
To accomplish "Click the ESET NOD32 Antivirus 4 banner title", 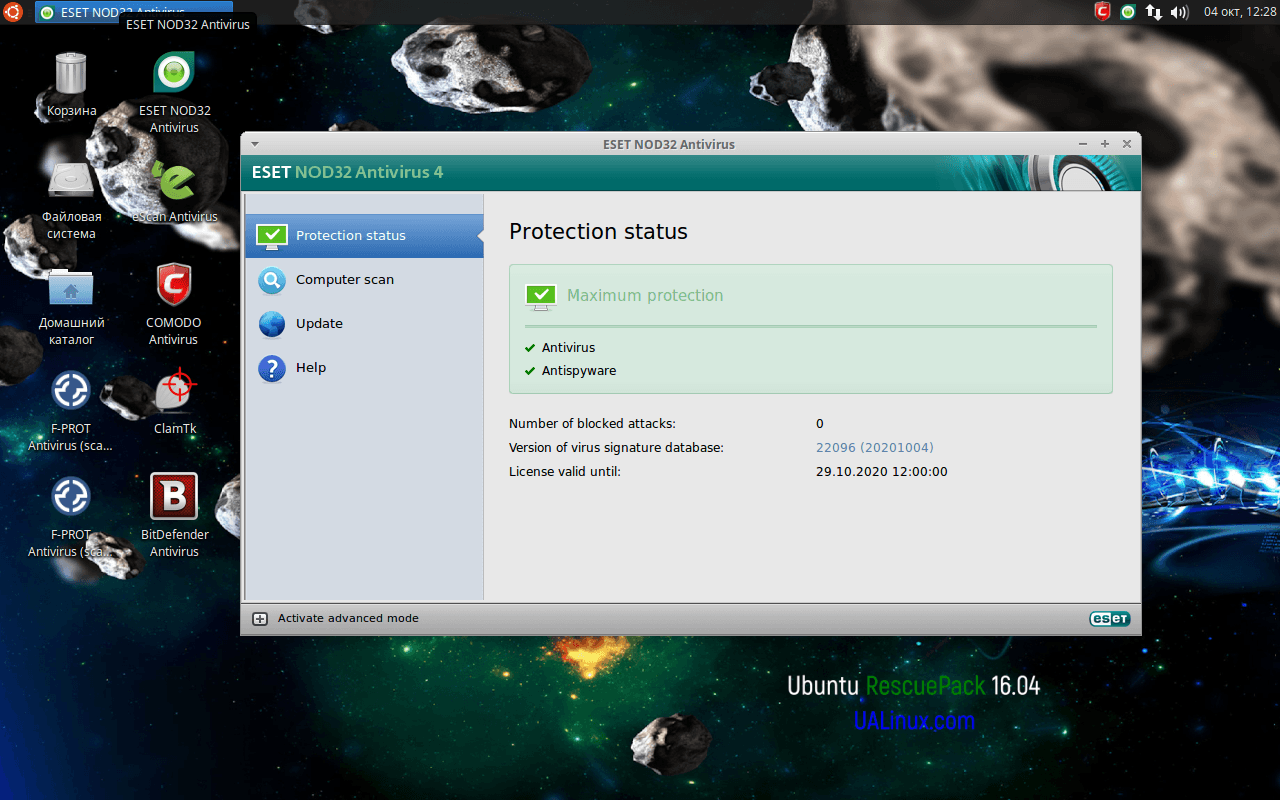I will (x=347, y=172).
